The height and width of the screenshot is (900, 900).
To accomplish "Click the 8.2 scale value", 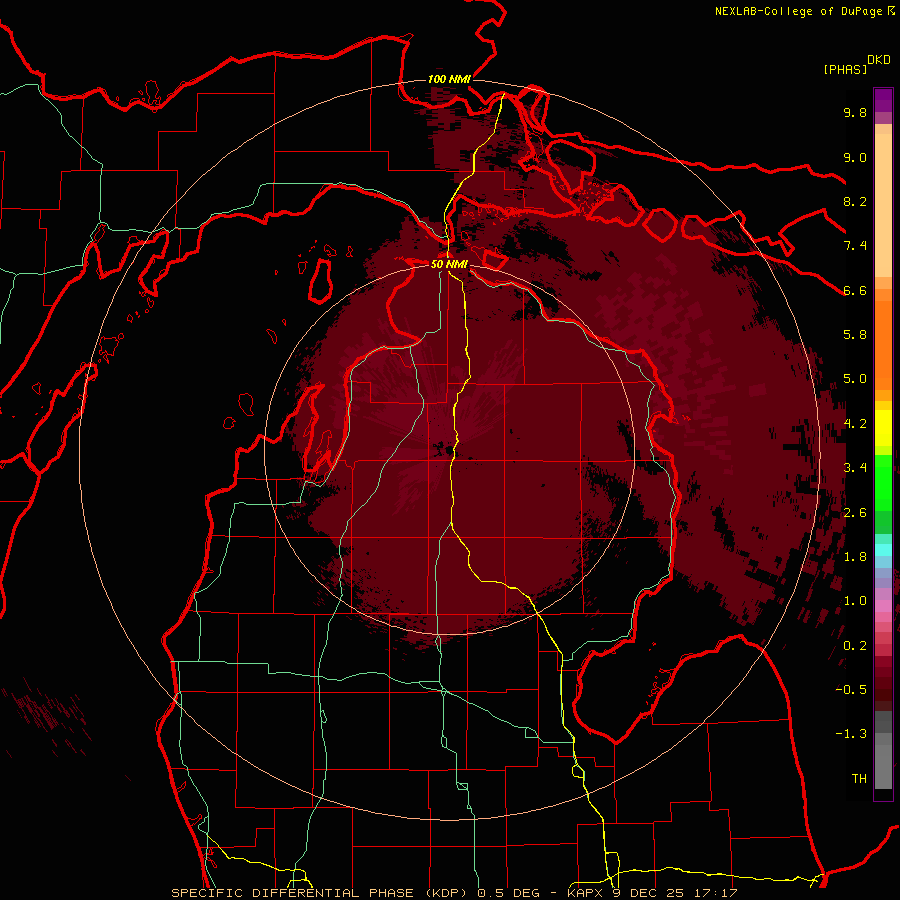I will point(855,201).
